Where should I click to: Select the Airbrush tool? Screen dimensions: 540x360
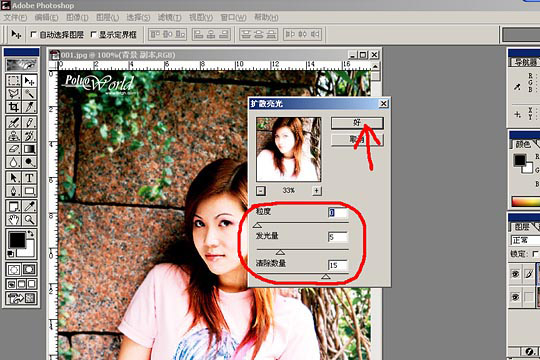[14, 122]
